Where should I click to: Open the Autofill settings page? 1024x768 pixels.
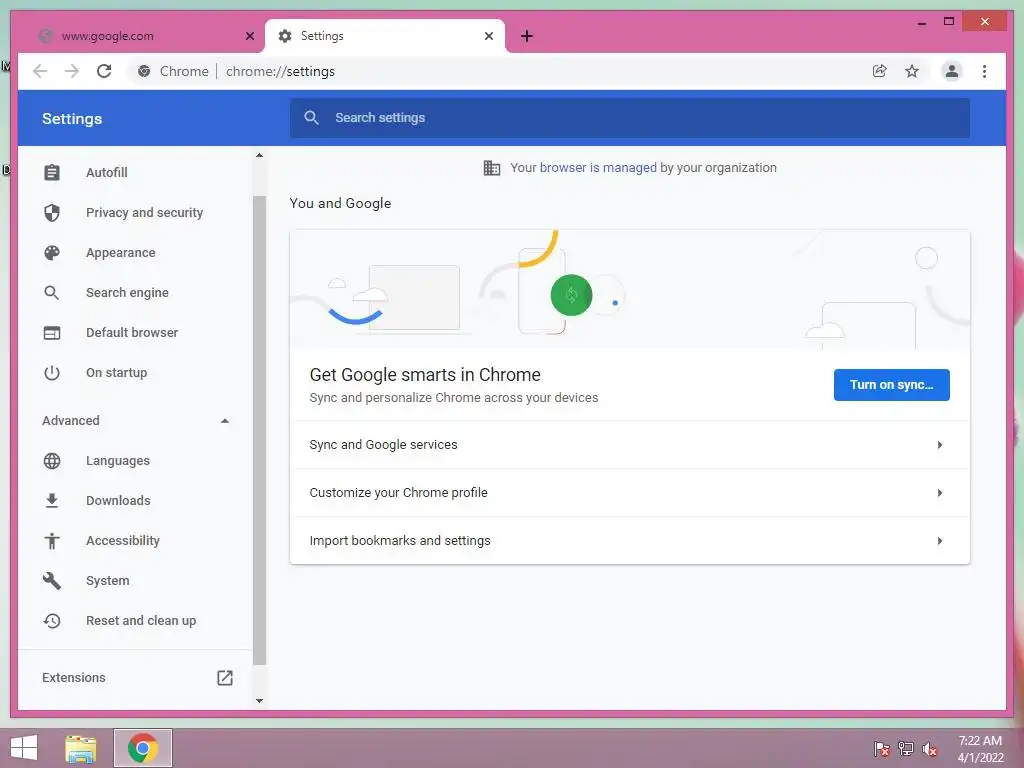(x=106, y=172)
